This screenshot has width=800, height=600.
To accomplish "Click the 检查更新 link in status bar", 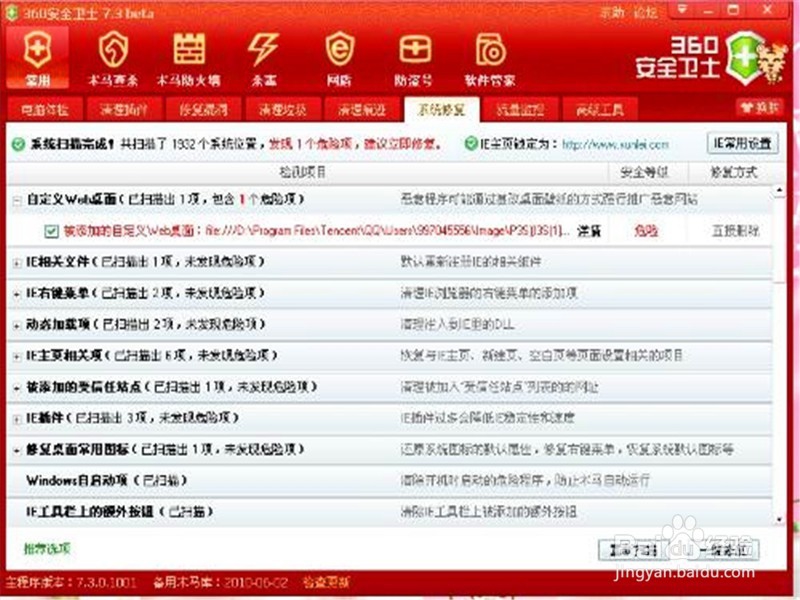I will coord(326,582).
